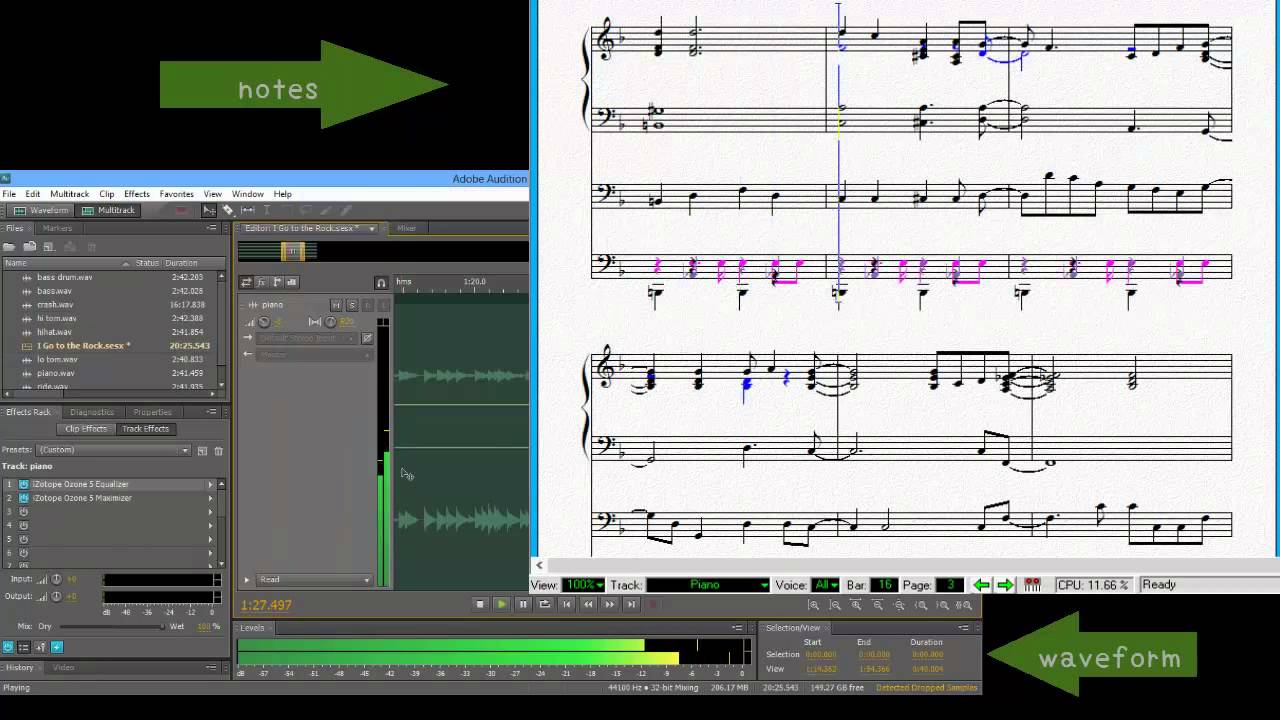Image resolution: width=1280 pixels, height=720 pixels.
Task: Open the Effects Rack panel options menu icon
Action: pyautogui.click(x=211, y=412)
